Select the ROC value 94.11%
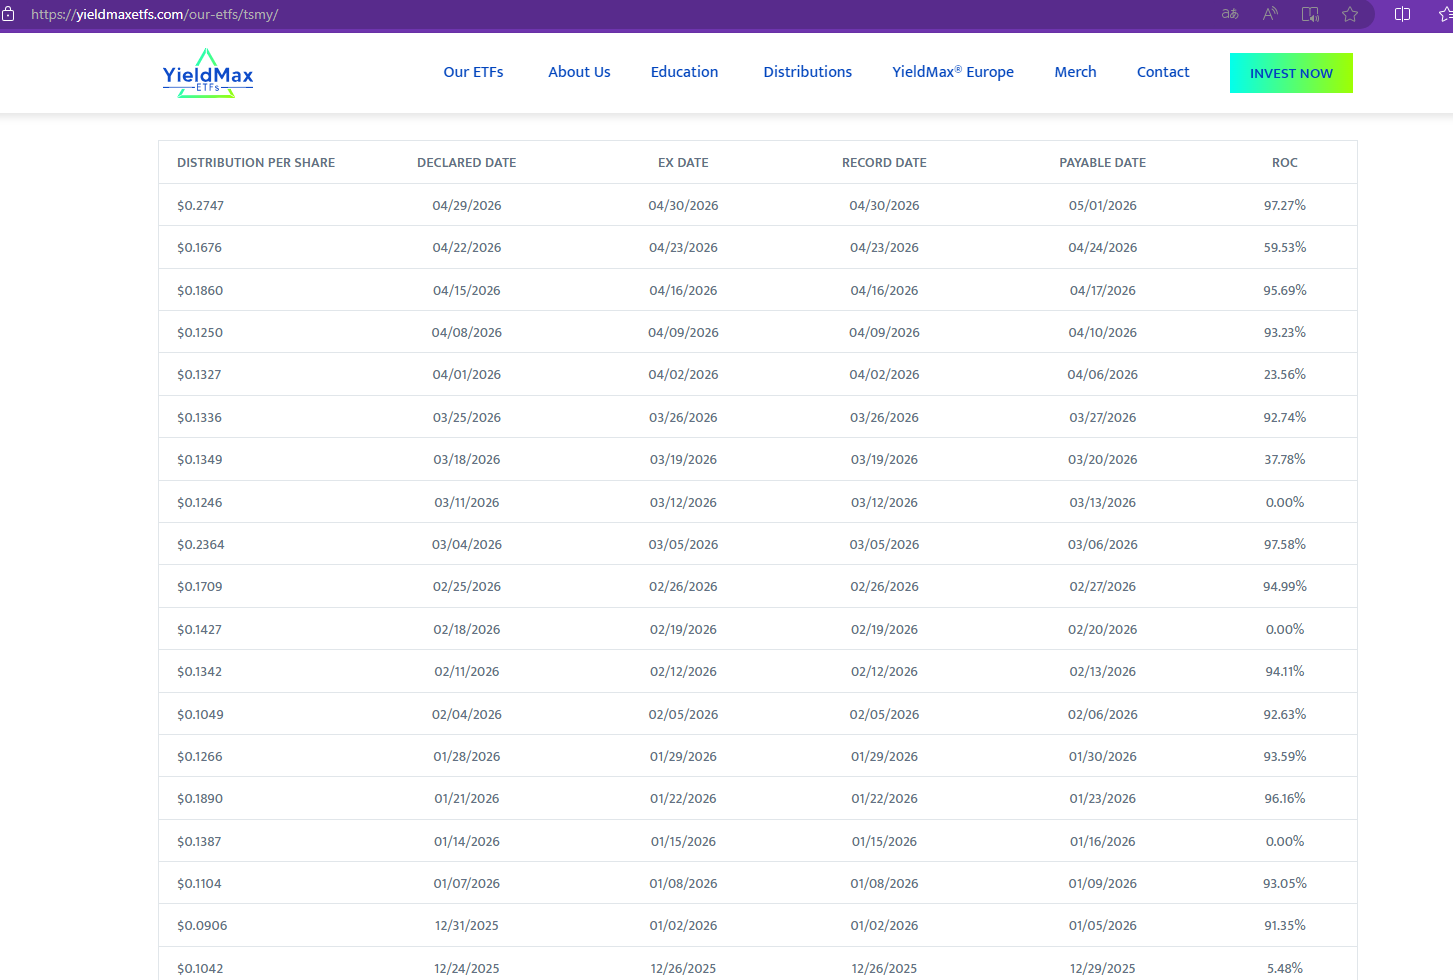The image size is (1453, 980). (x=1285, y=672)
